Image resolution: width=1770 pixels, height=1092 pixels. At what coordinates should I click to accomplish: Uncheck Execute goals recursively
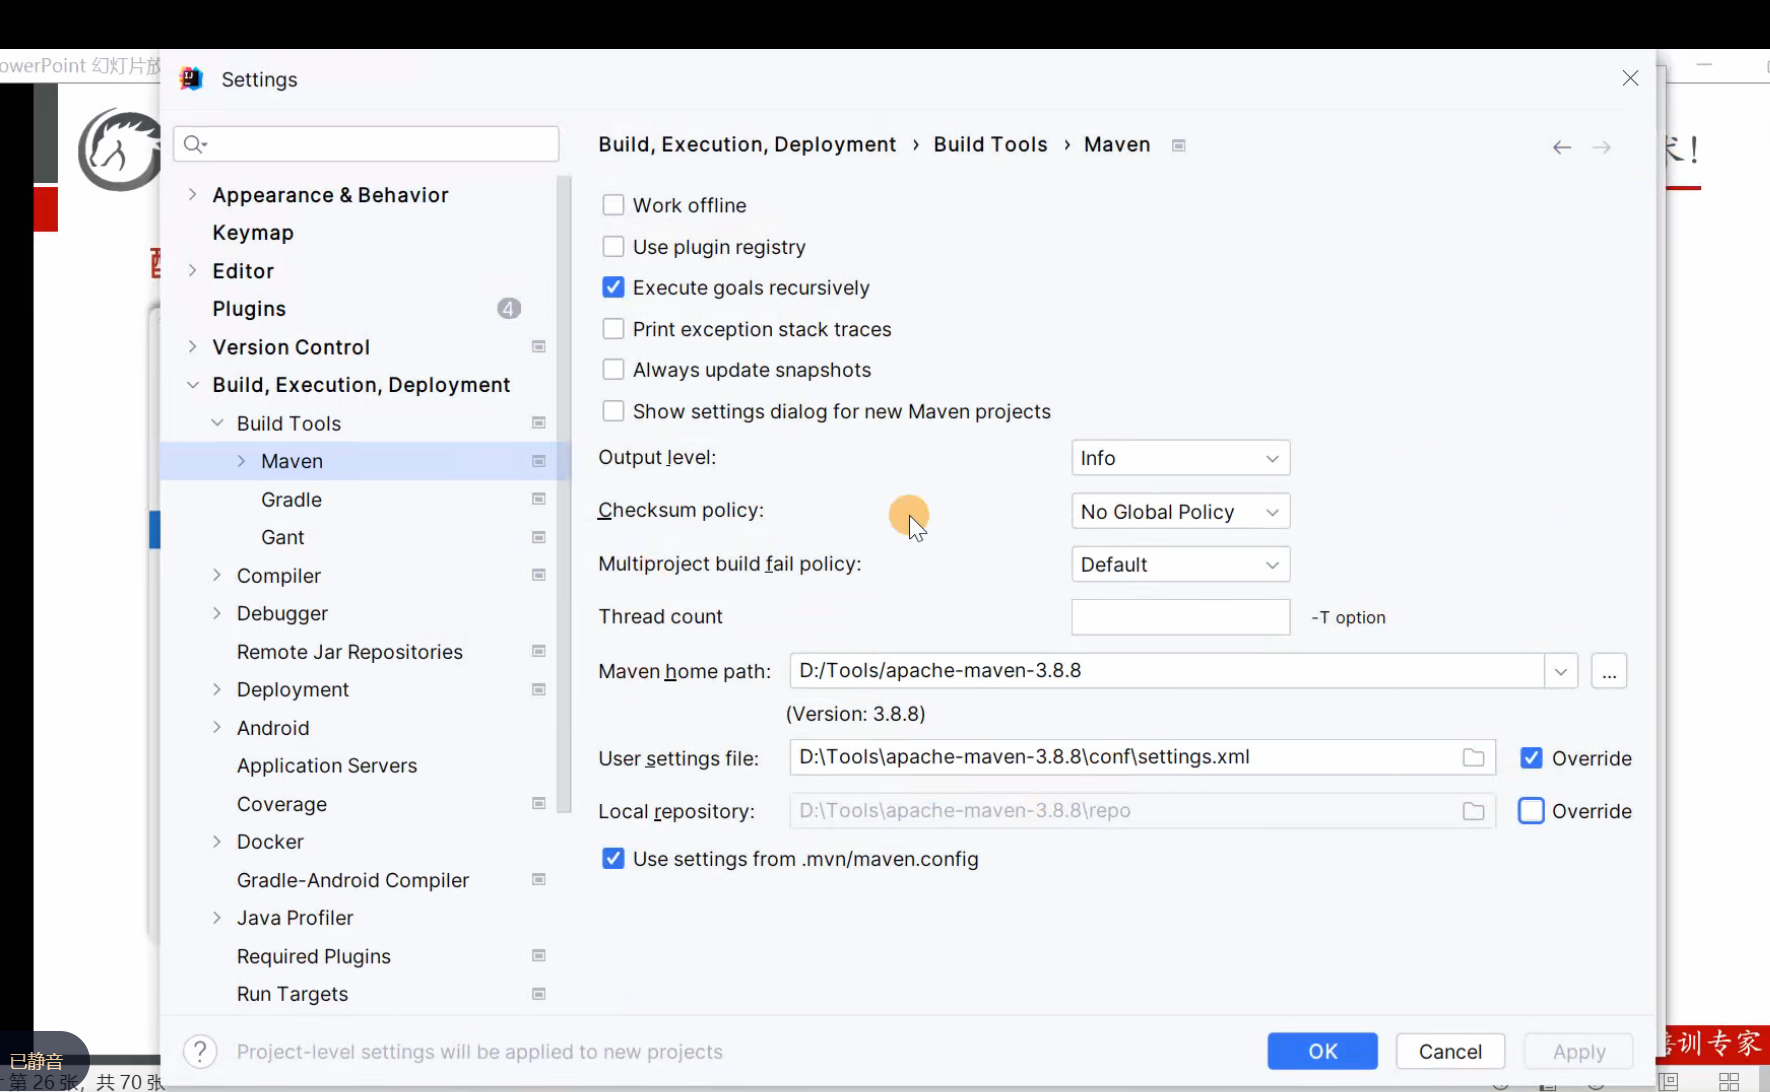click(x=613, y=288)
